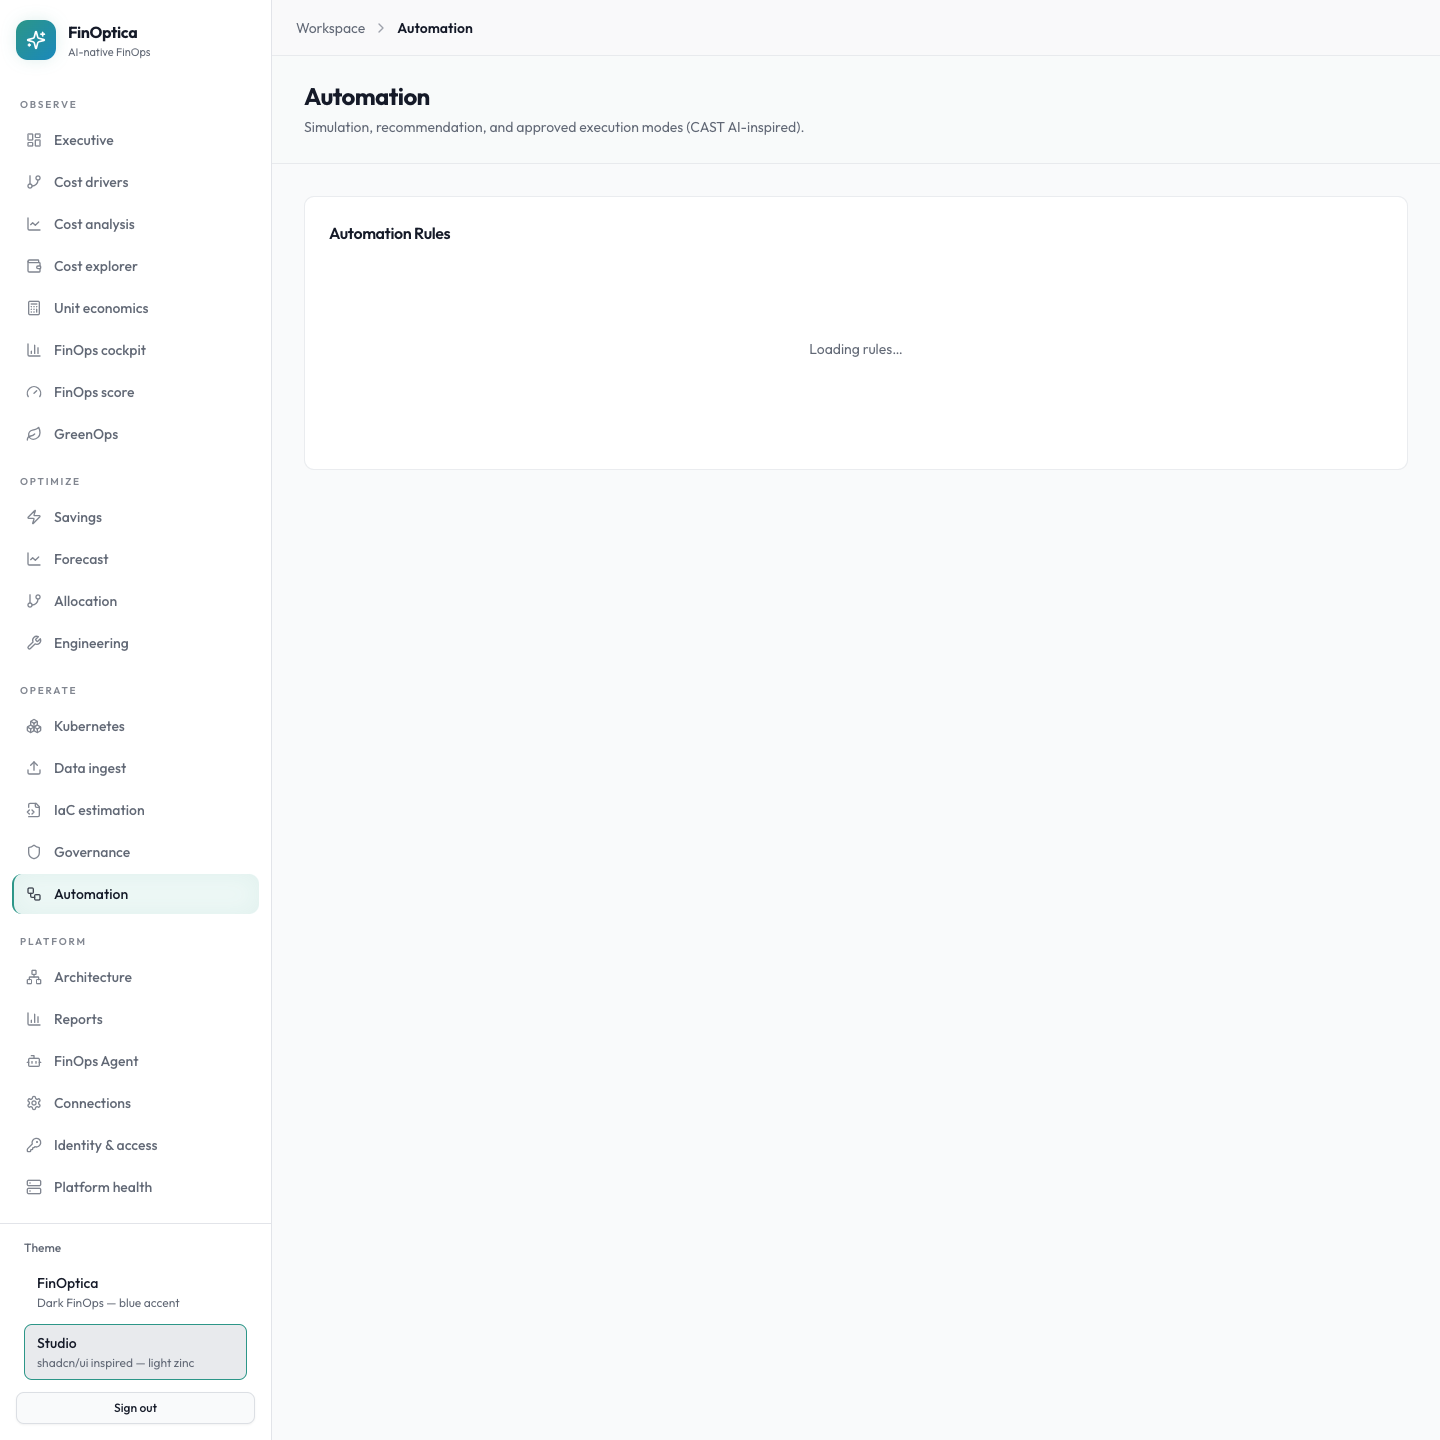Click the FinOptica sparkle logo icon
Screen dimensions: 1440x1440
(36, 40)
